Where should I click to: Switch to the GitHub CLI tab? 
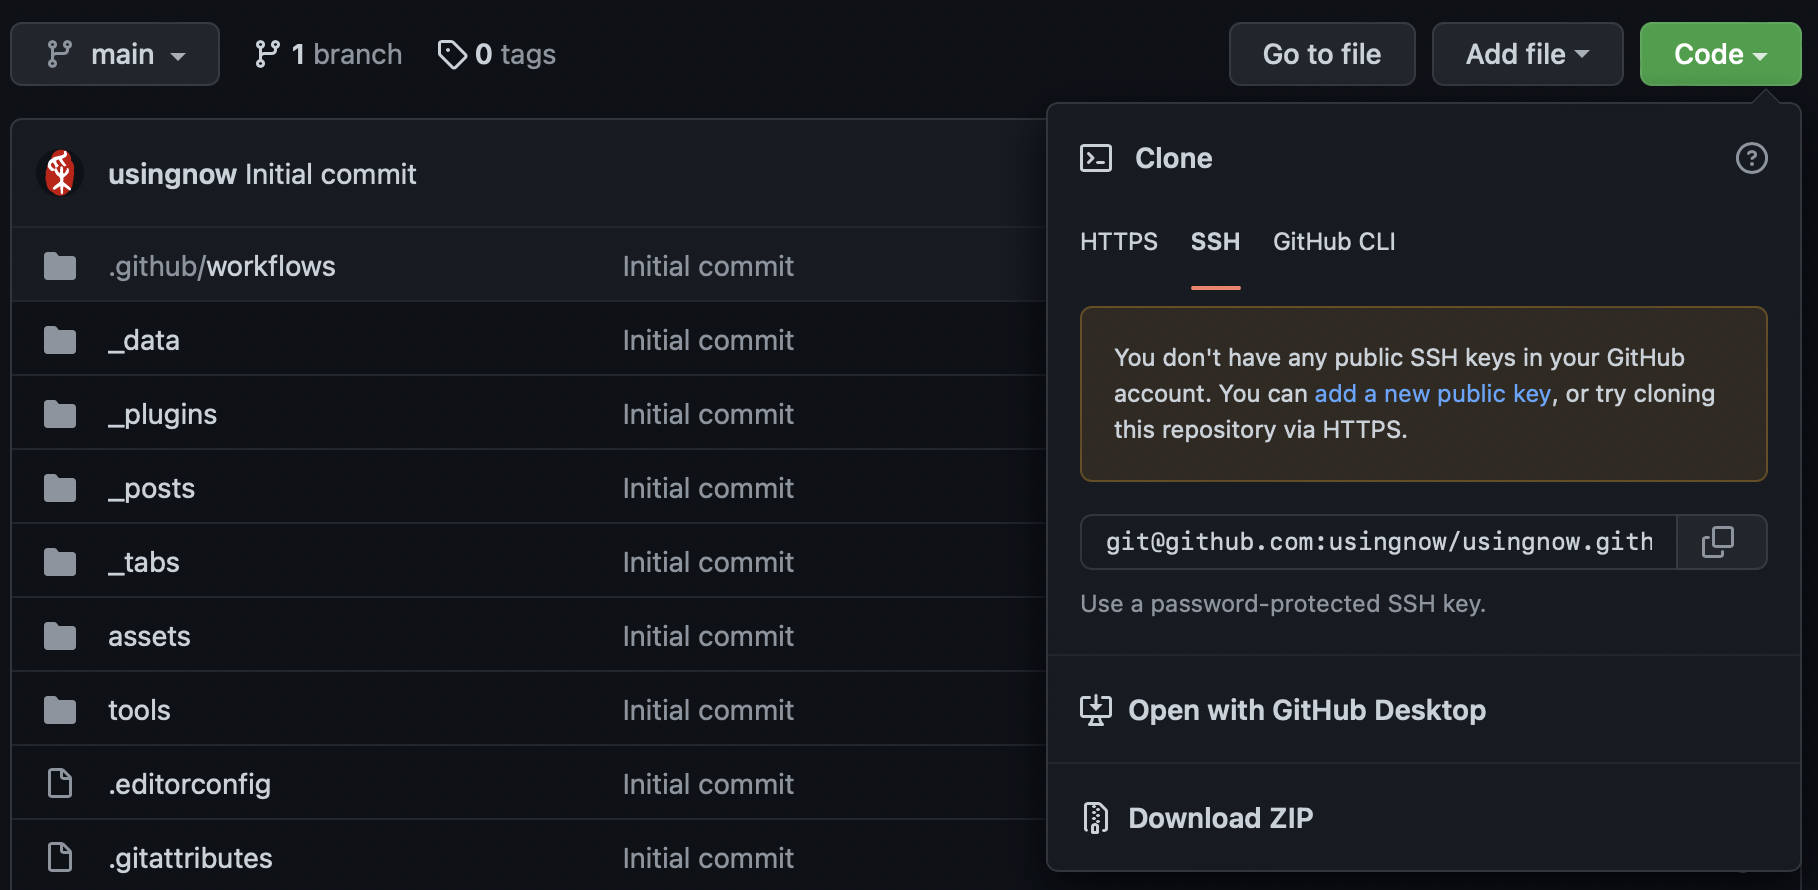click(x=1334, y=242)
